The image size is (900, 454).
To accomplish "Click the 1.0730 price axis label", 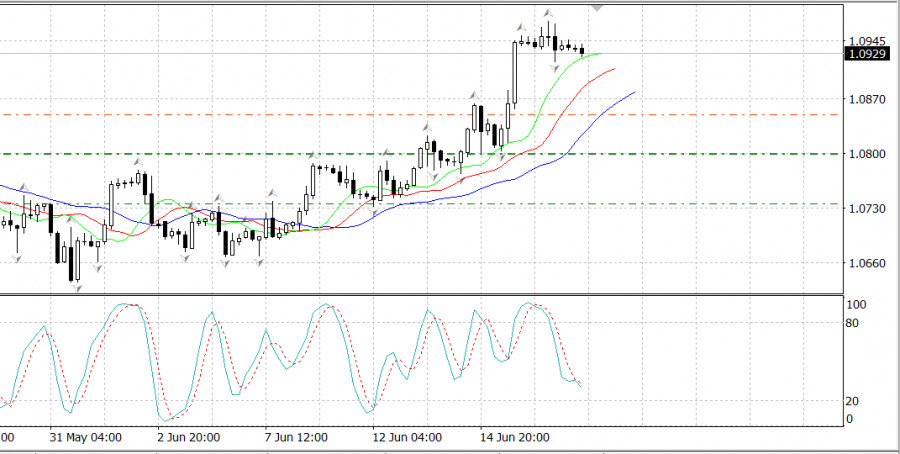I will pos(864,209).
